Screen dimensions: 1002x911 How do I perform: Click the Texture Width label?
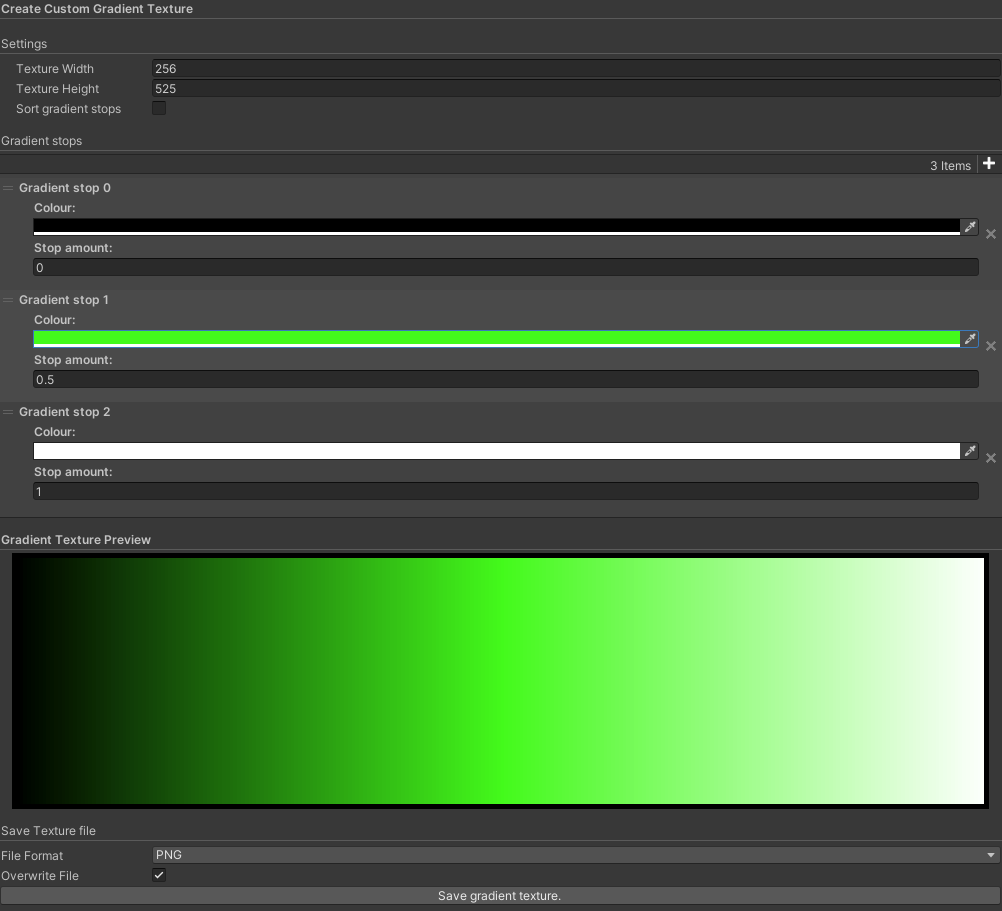click(x=55, y=68)
